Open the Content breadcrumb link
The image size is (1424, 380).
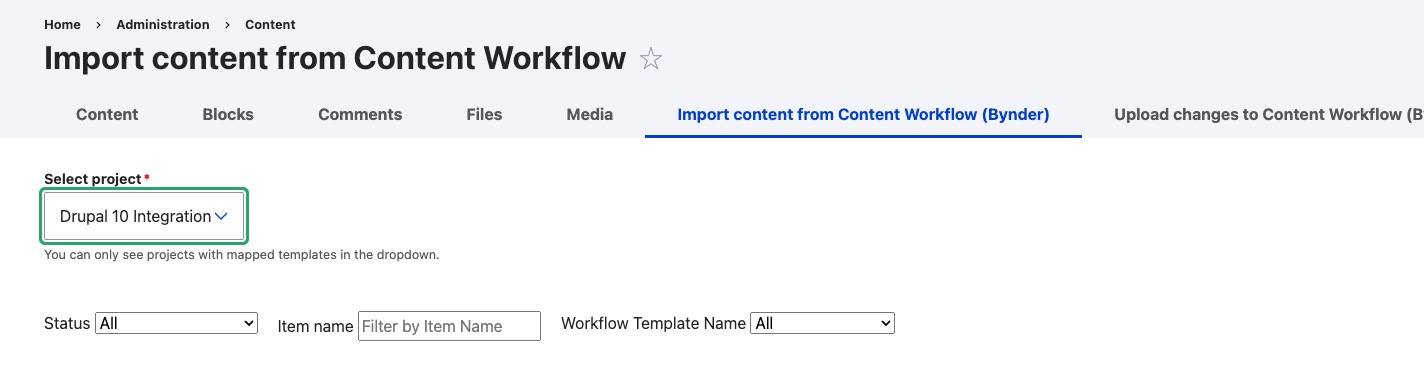point(270,24)
